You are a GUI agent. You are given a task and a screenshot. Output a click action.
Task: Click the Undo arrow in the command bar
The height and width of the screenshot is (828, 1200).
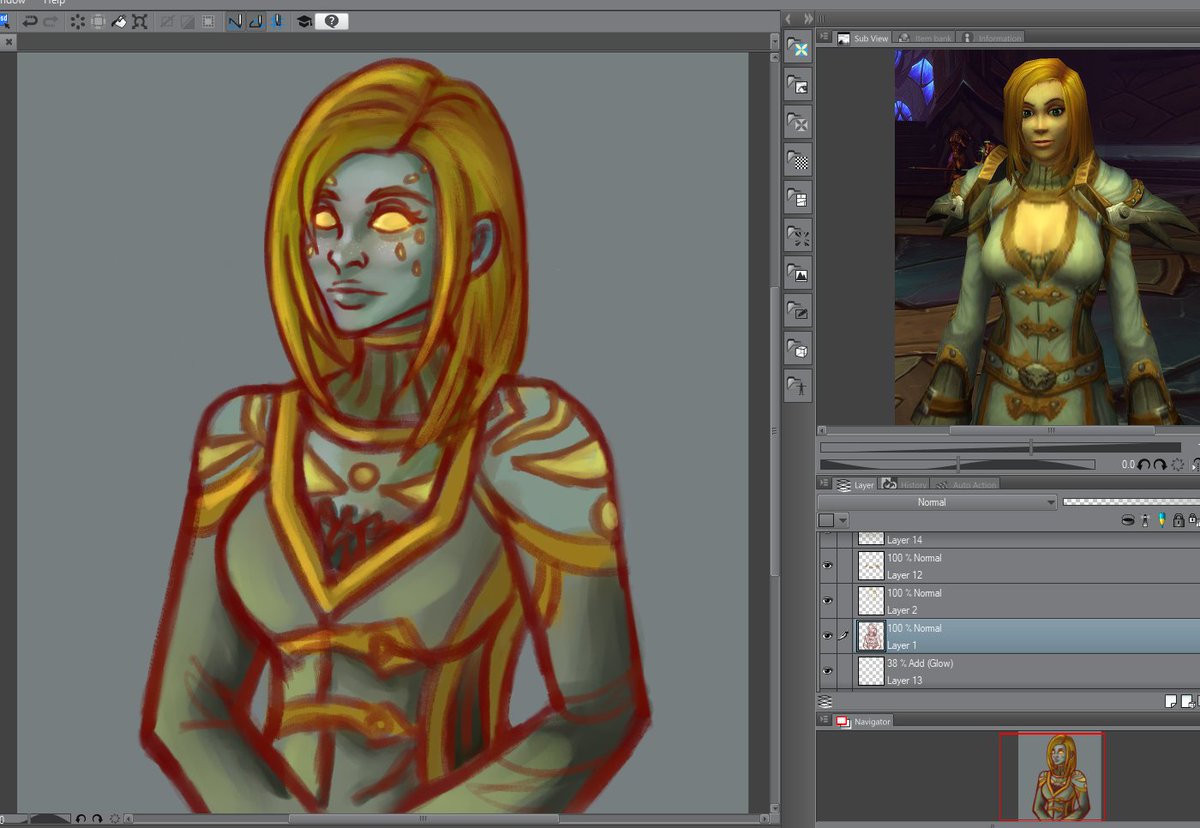click(x=30, y=21)
